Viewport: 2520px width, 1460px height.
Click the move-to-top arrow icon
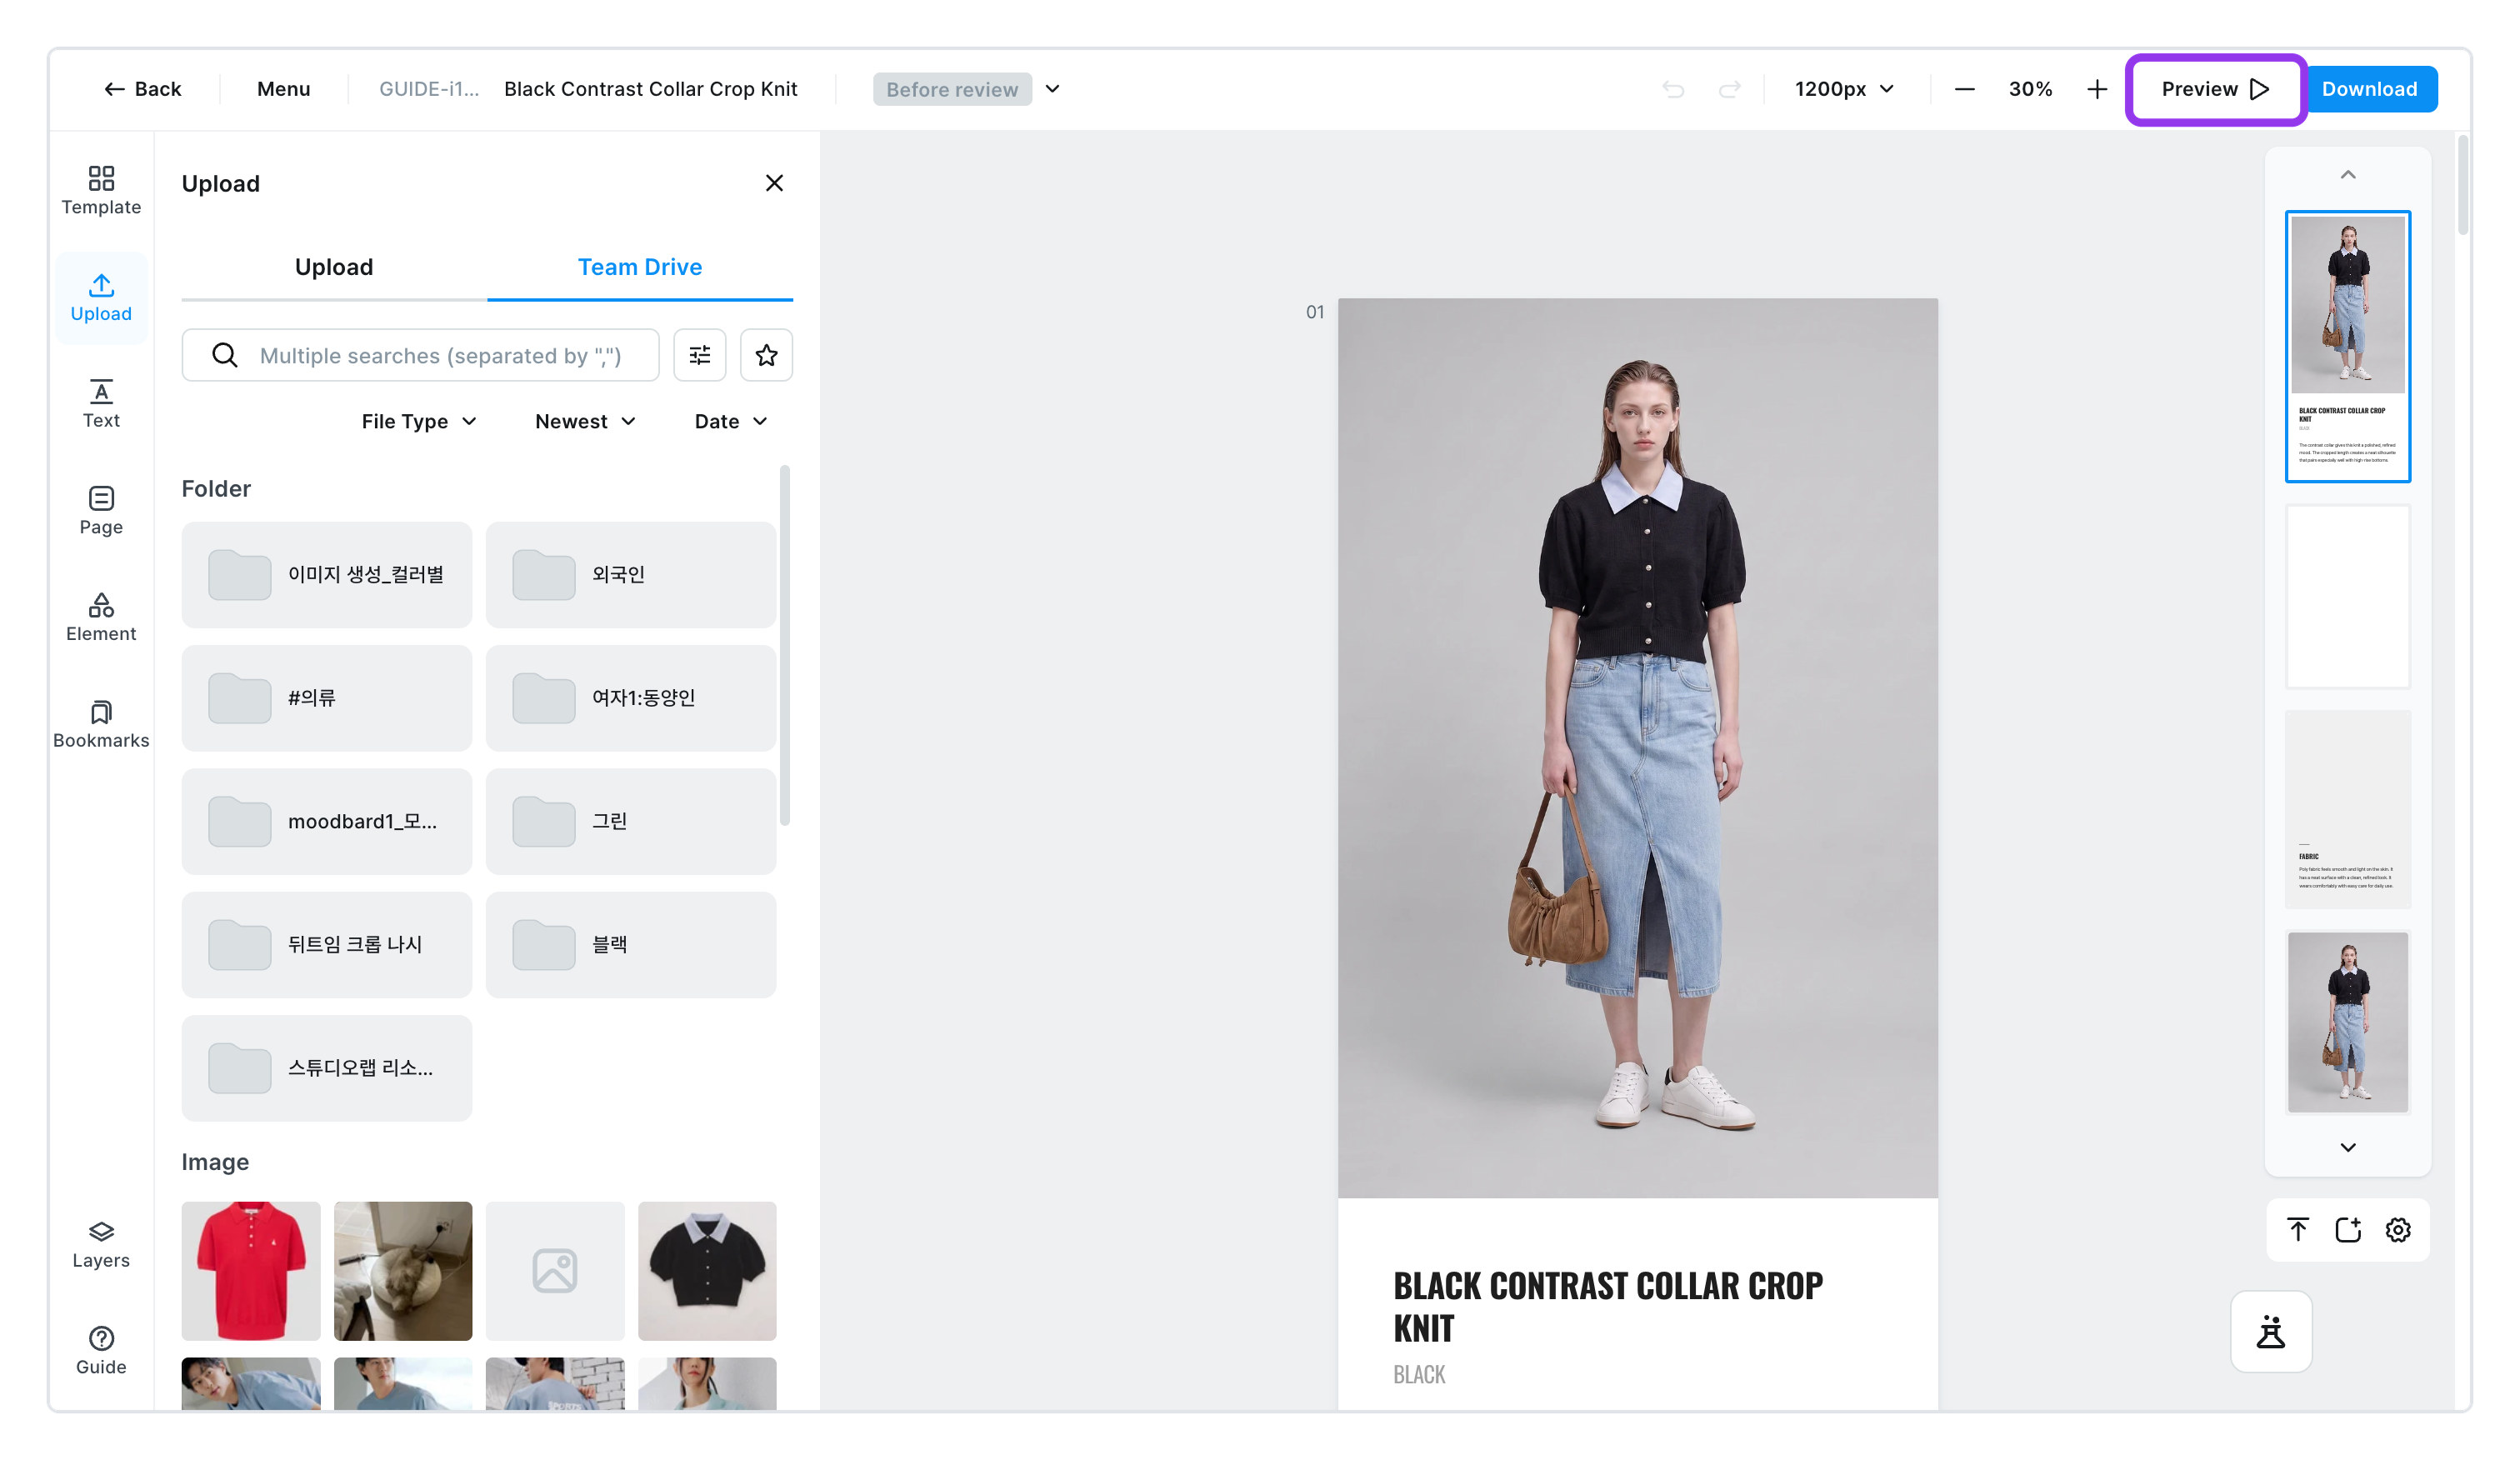click(2298, 1229)
